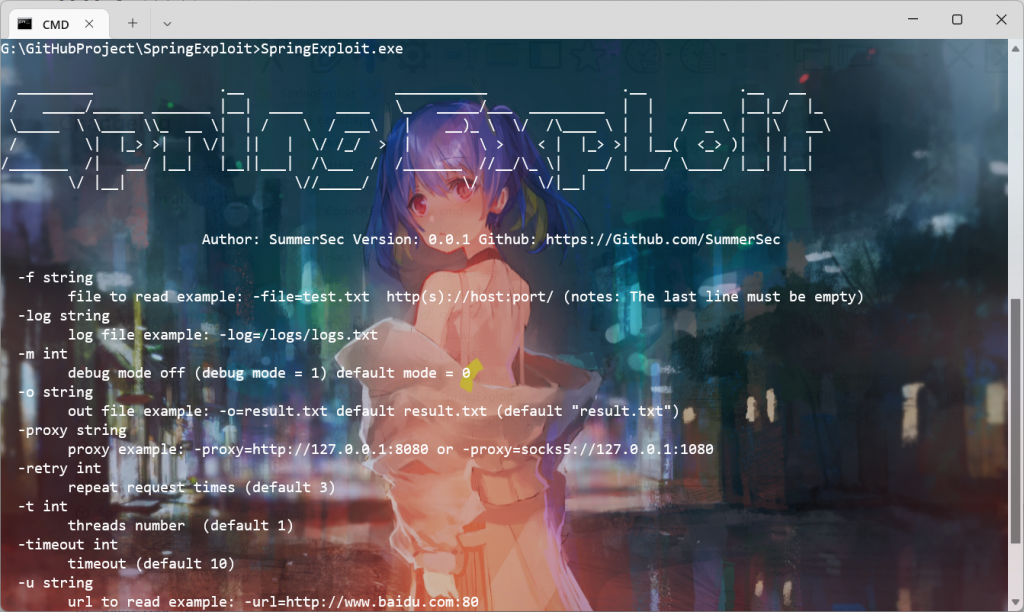The image size is (1024, 612).
Task: Click the "-log=/logs/logs.txt" example text
Action: [x=298, y=335]
